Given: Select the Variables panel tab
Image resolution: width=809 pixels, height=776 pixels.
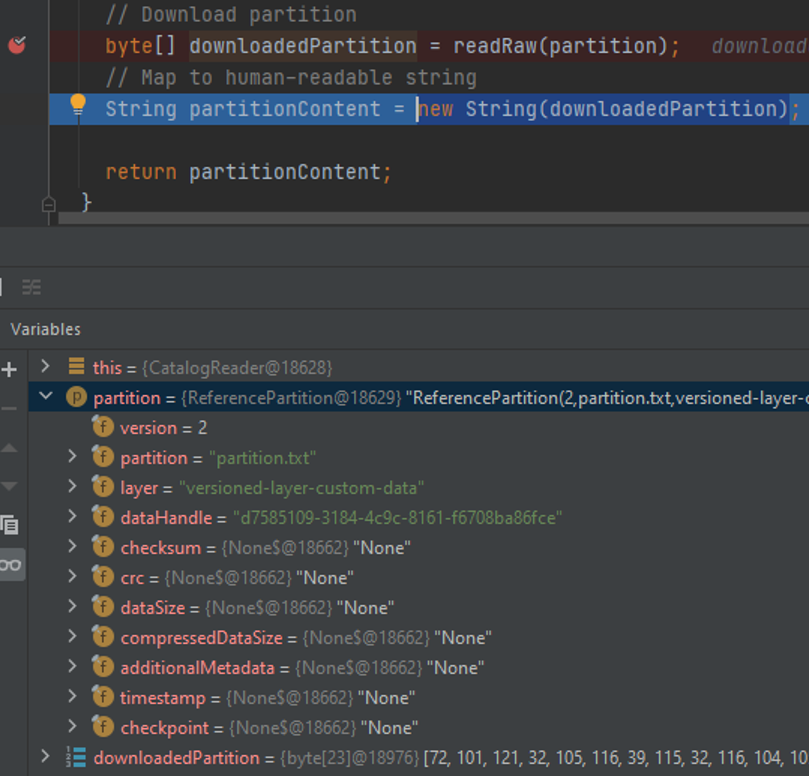Looking at the screenshot, I should [45, 329].
